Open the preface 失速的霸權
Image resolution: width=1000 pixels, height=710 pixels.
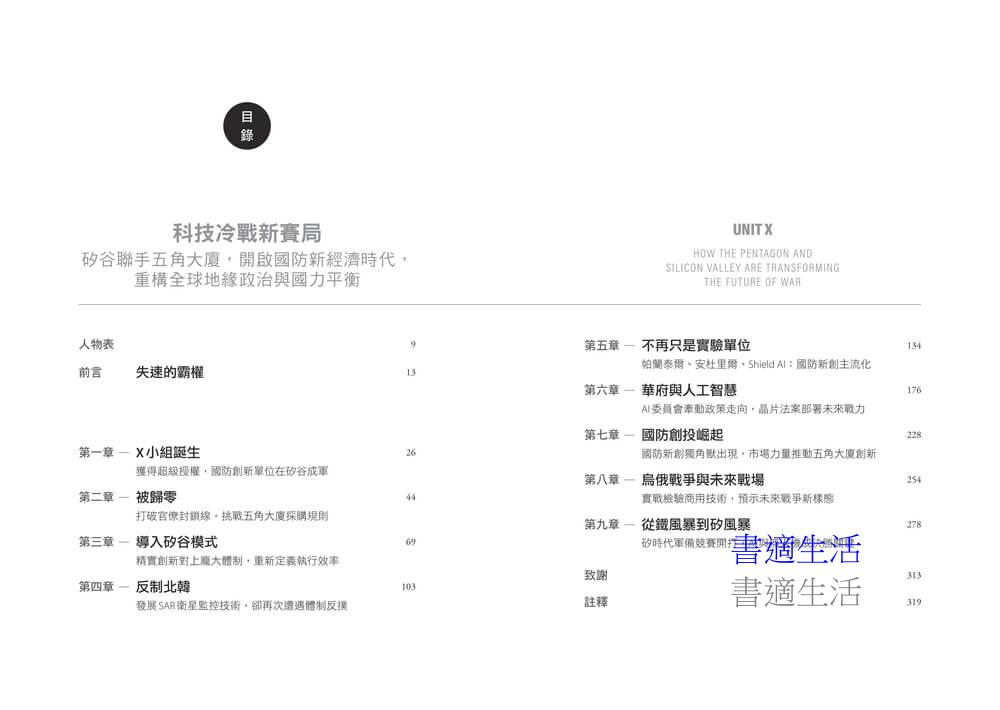(169, 372)
